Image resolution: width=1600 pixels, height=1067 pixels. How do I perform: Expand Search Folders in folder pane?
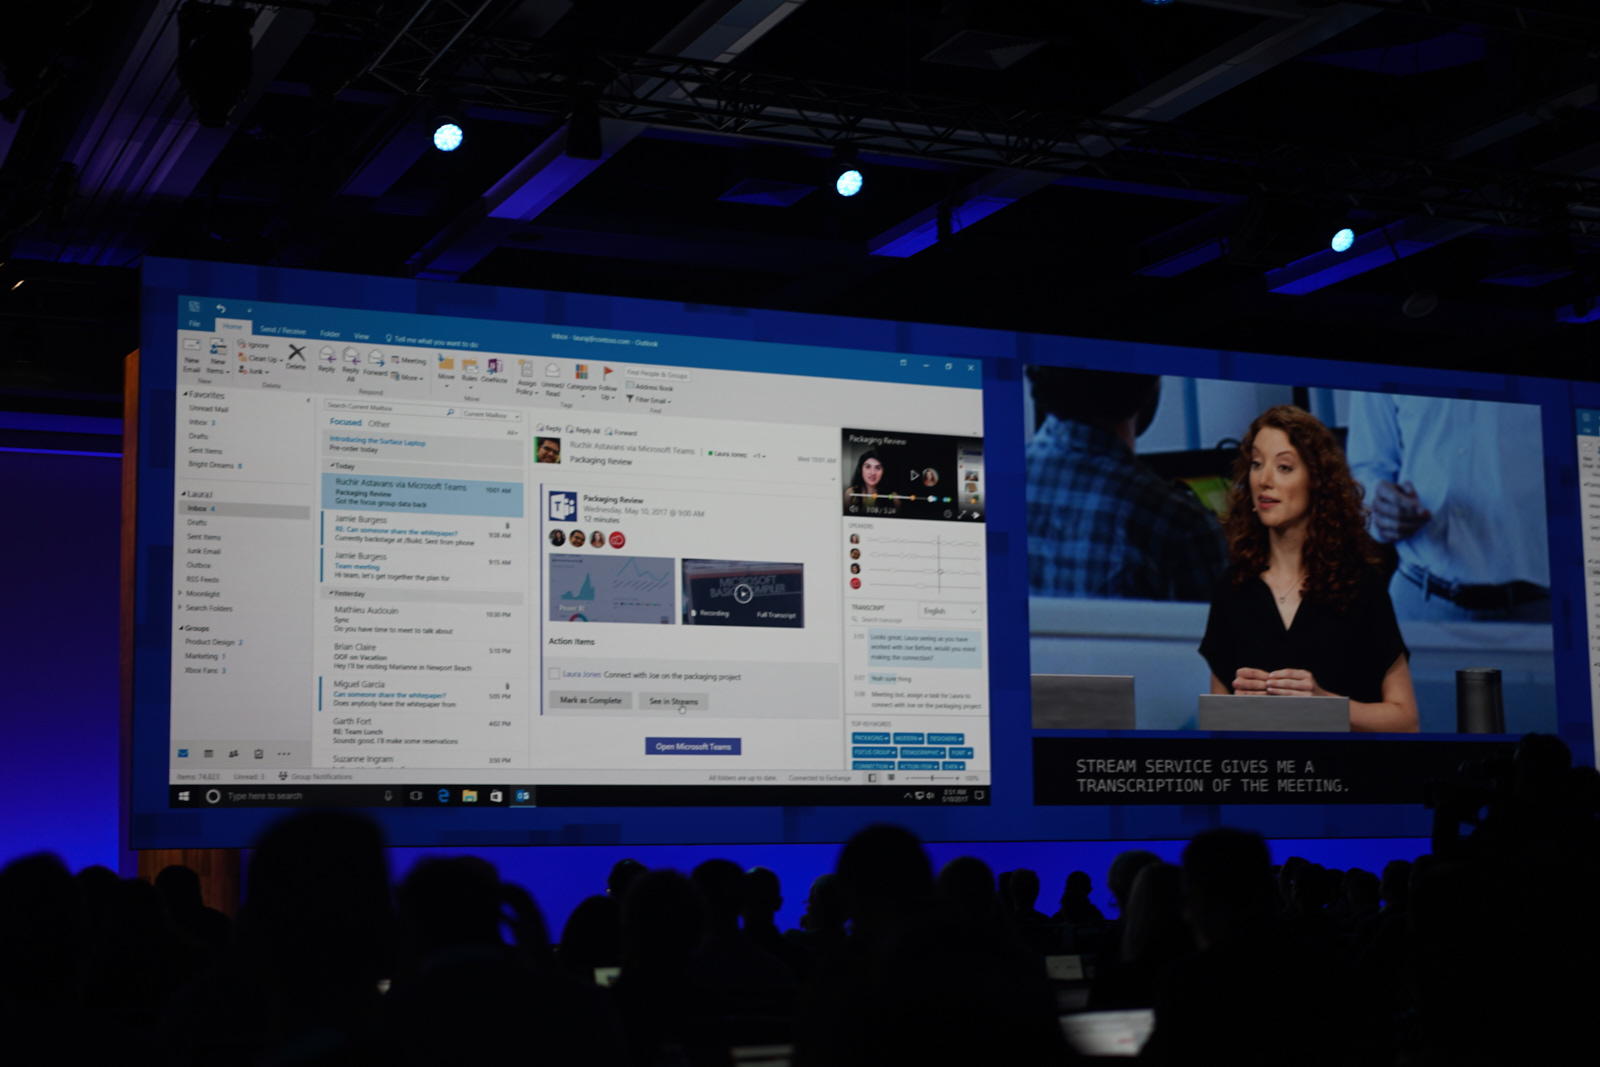click(x=181, y=607)
